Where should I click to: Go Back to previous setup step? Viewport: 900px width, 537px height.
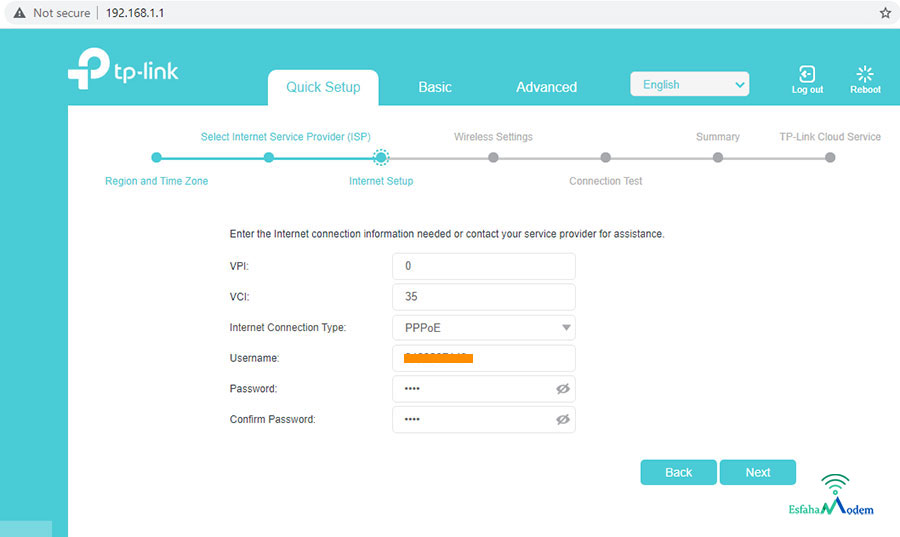(x=678, y=472)
